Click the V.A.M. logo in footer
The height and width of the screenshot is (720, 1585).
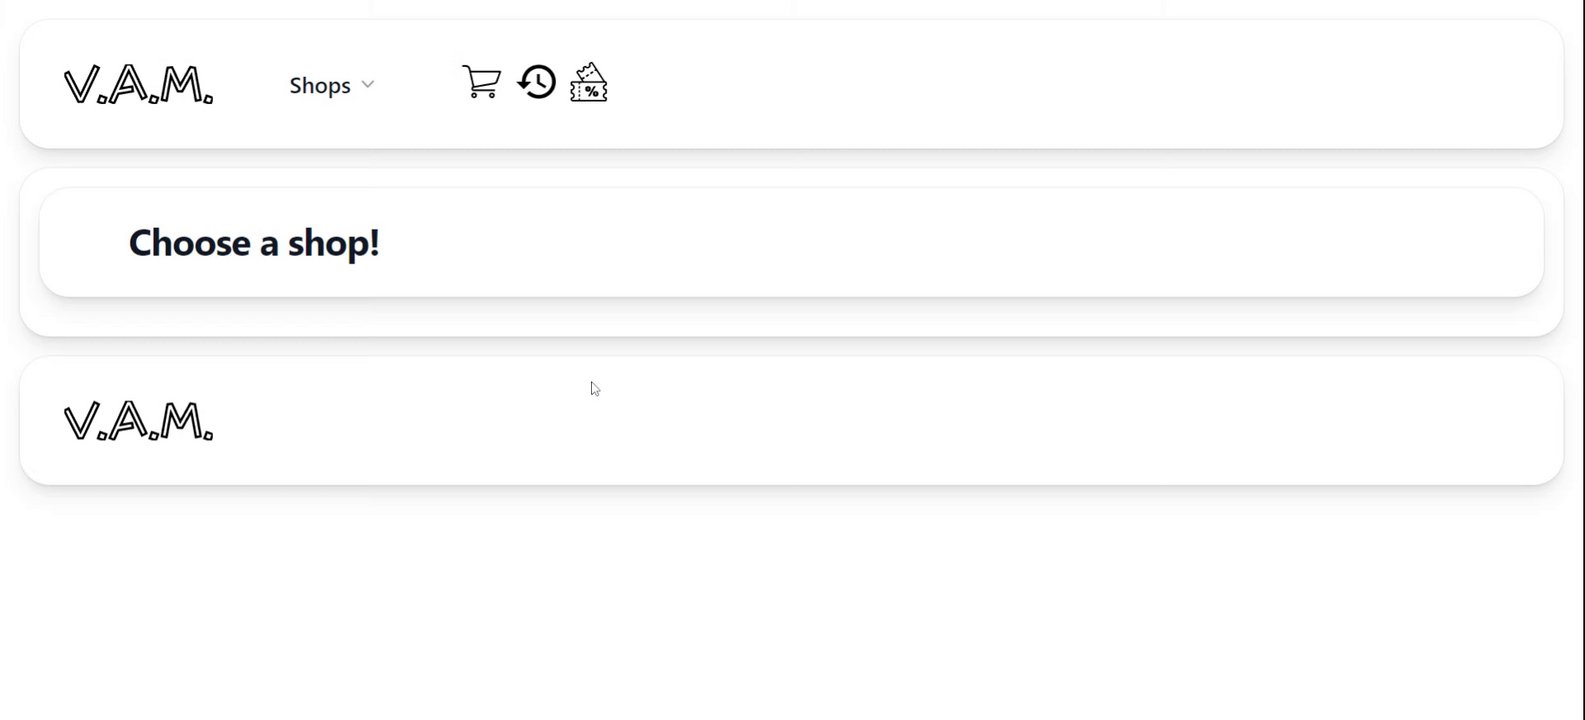click(138, 421)
